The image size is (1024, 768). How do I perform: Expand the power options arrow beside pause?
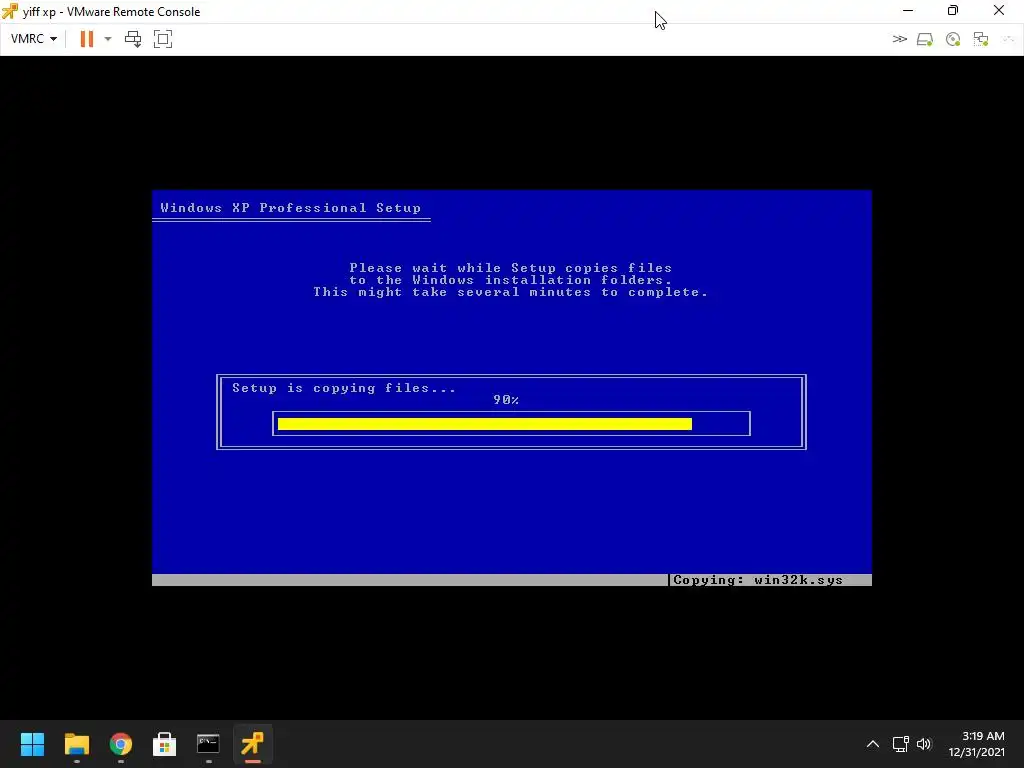pos(108,39)
